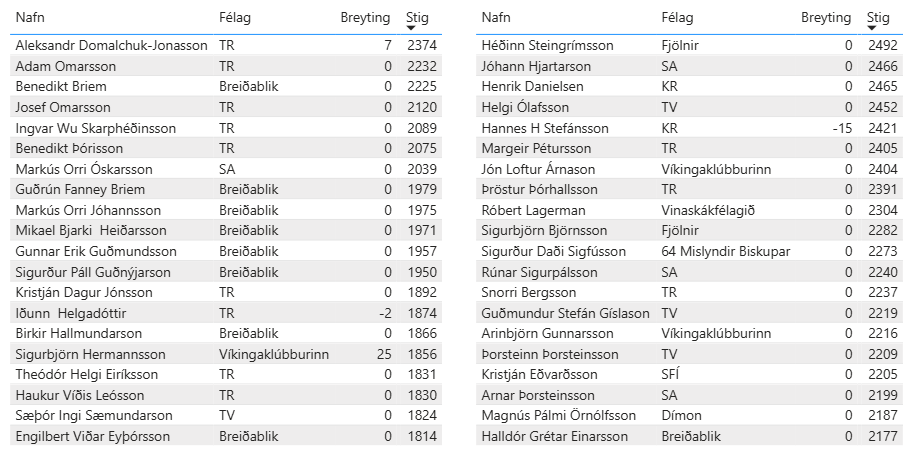Click the Vinaskákfélagið cell for Róbert Lagerman
This screenshot has width=912, height=454.
(708, 210)
